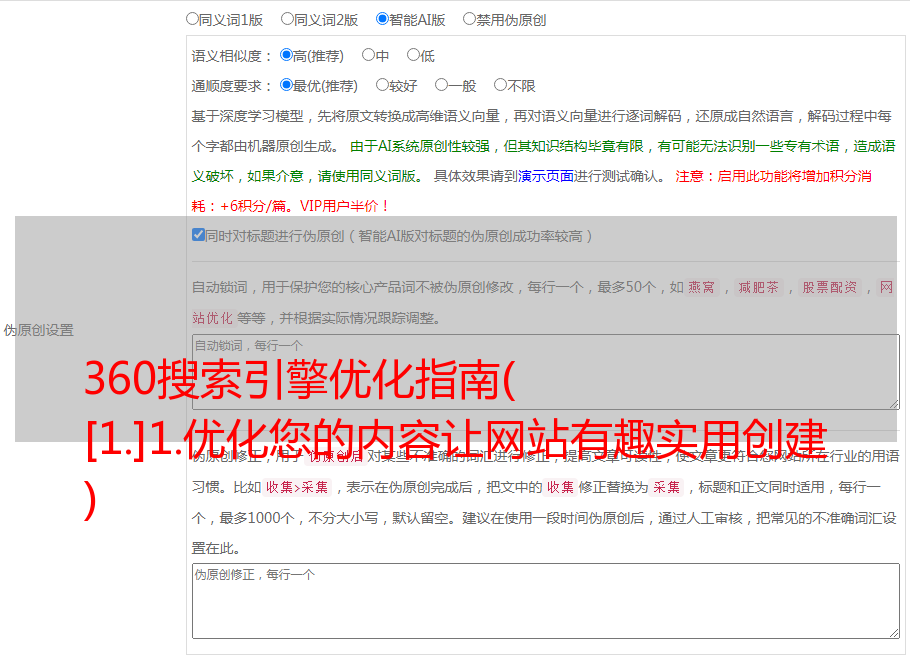
Task: Set 语义相似度 to 高(推荐)
Action: (286, 55)
